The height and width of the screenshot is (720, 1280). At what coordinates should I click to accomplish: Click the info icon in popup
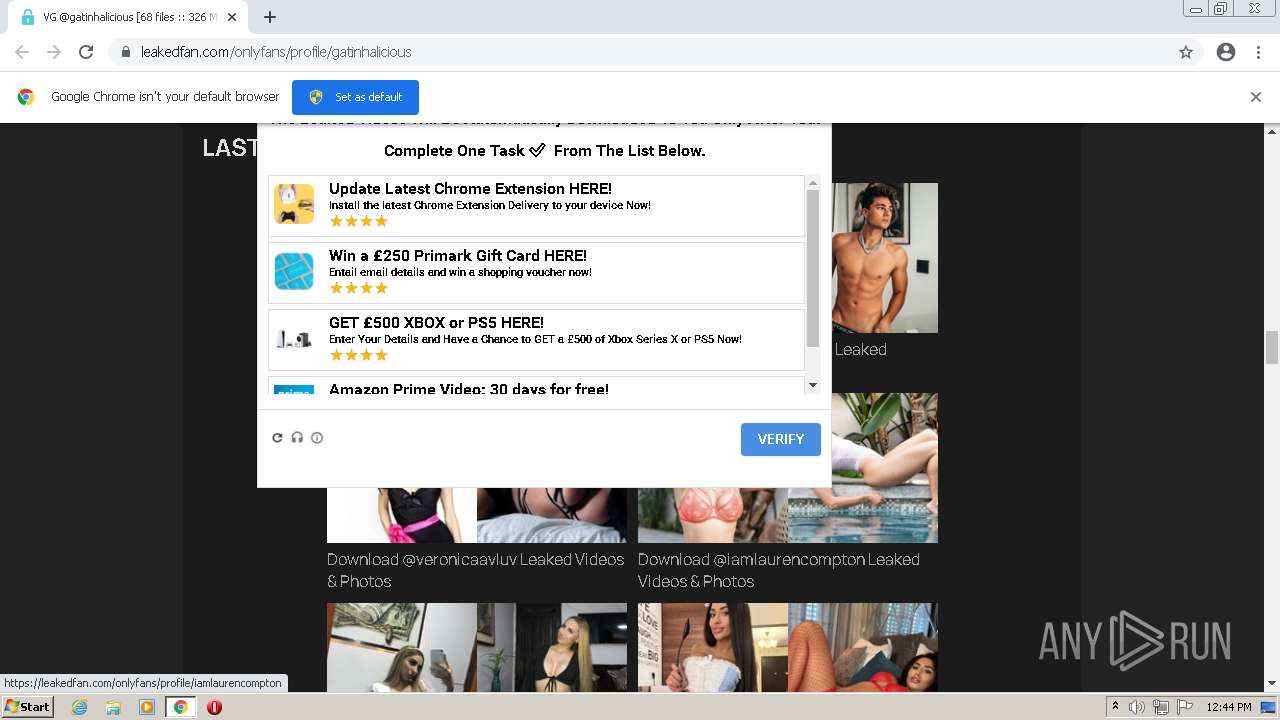tap(317, 438)
